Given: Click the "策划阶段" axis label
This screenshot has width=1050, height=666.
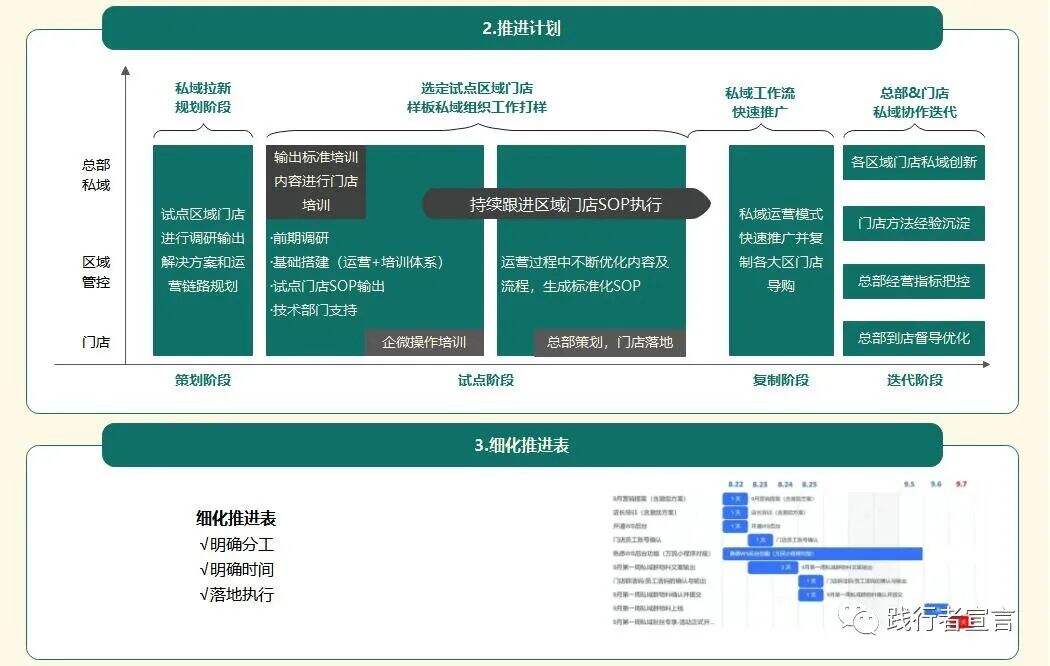Looking at the screenshot, I should tap(203, 380).
